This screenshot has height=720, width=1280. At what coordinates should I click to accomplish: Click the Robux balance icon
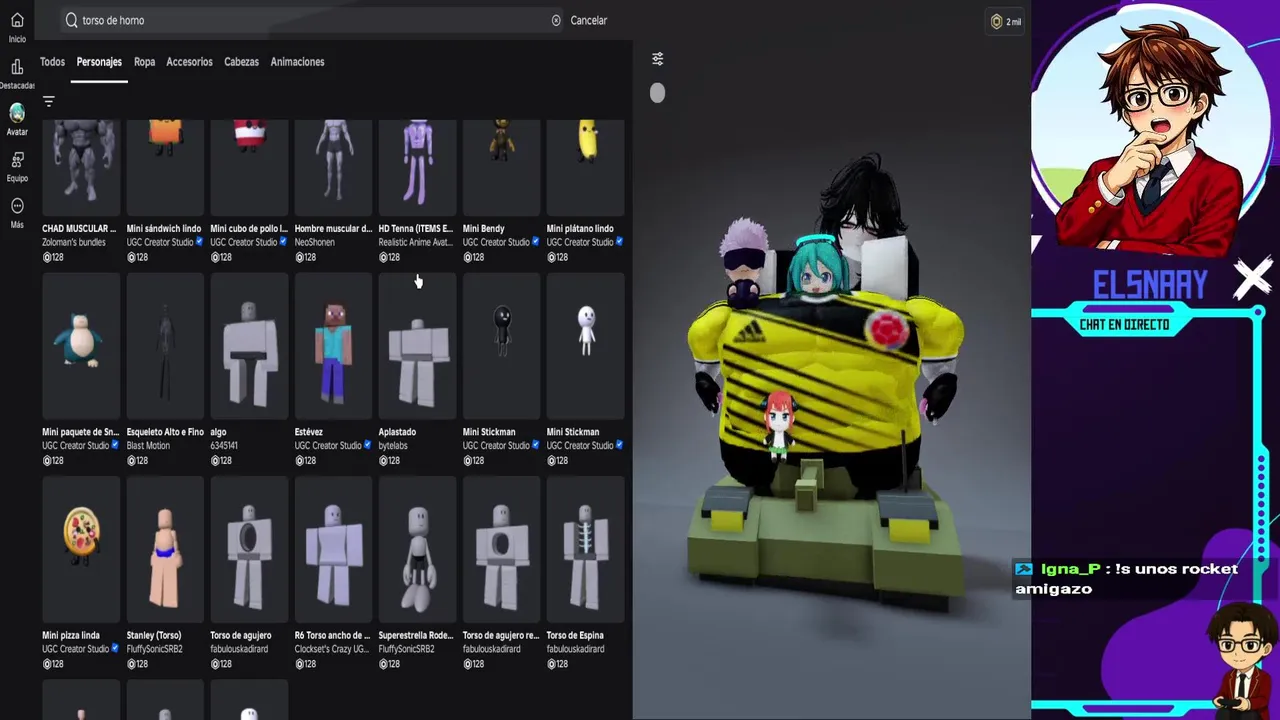(x=996, y=21)
